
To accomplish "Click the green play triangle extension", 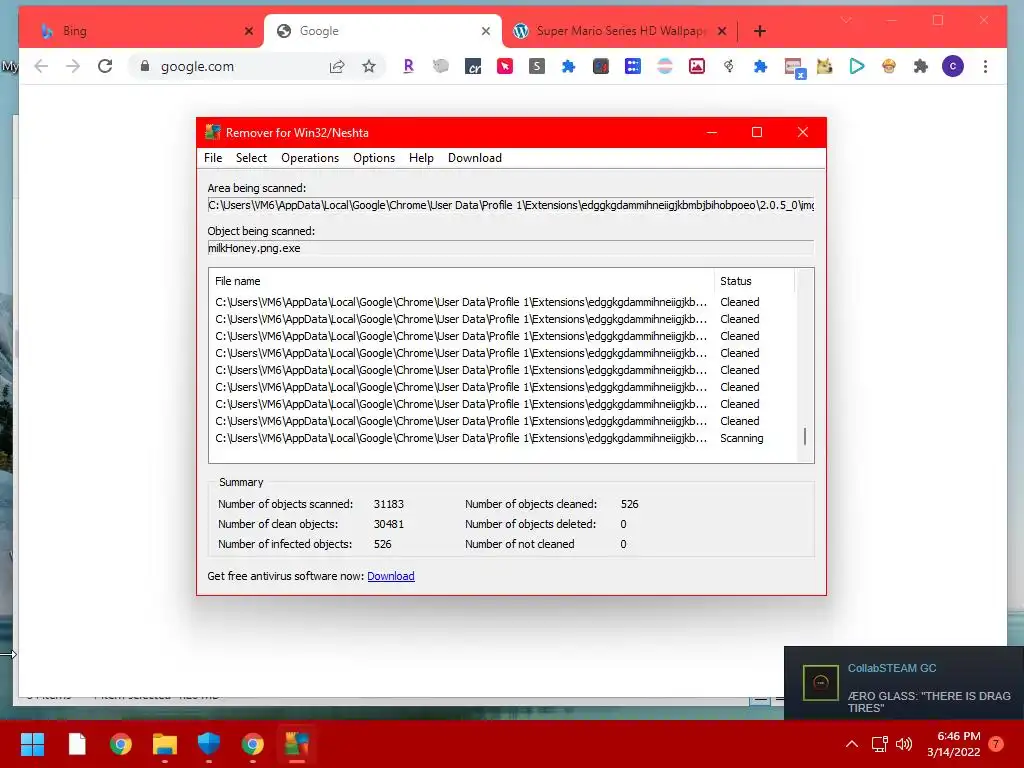I will tap(857, 66).
